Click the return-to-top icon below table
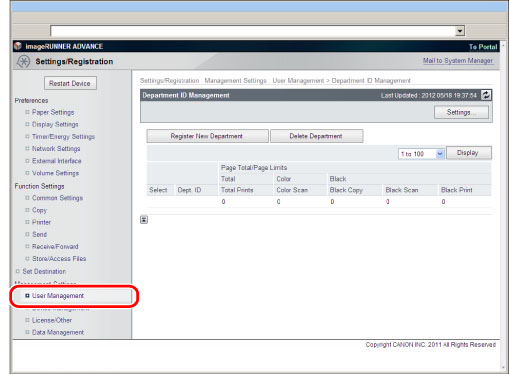The image size is (509, 374). 144,220
